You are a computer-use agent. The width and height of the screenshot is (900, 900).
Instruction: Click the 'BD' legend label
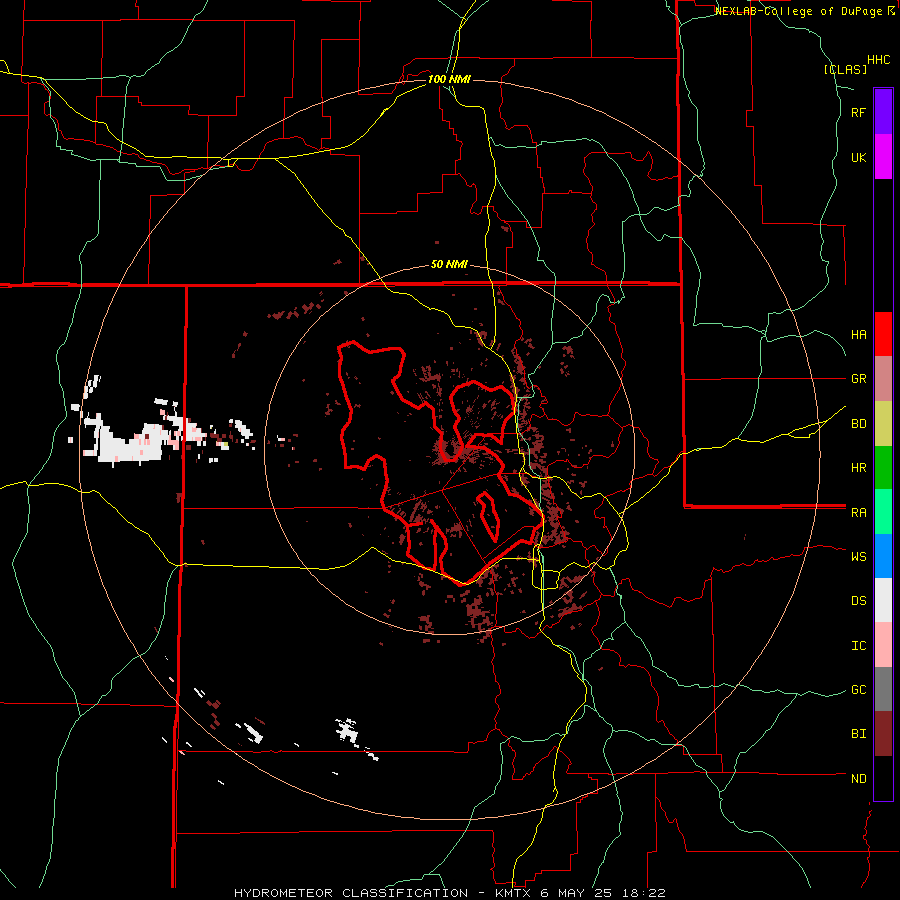(x=859, y=424)
